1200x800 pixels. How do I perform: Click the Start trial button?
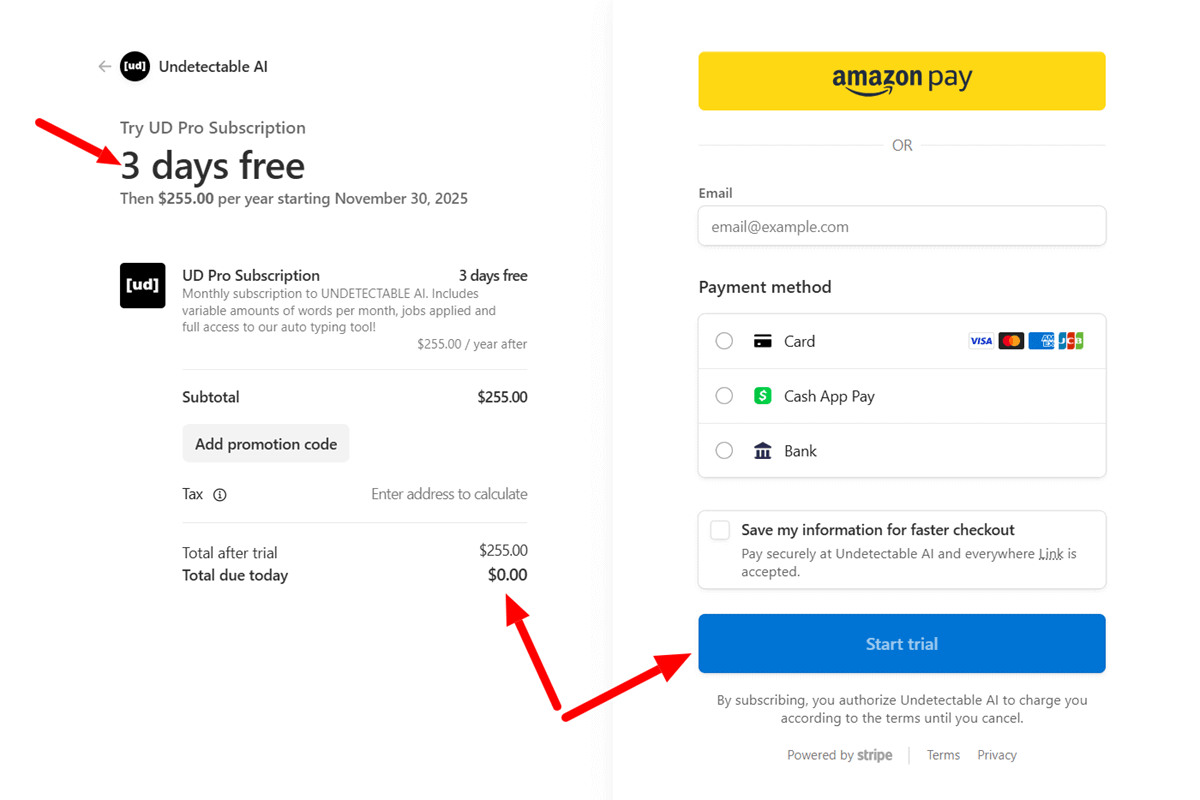coord(901,643)
